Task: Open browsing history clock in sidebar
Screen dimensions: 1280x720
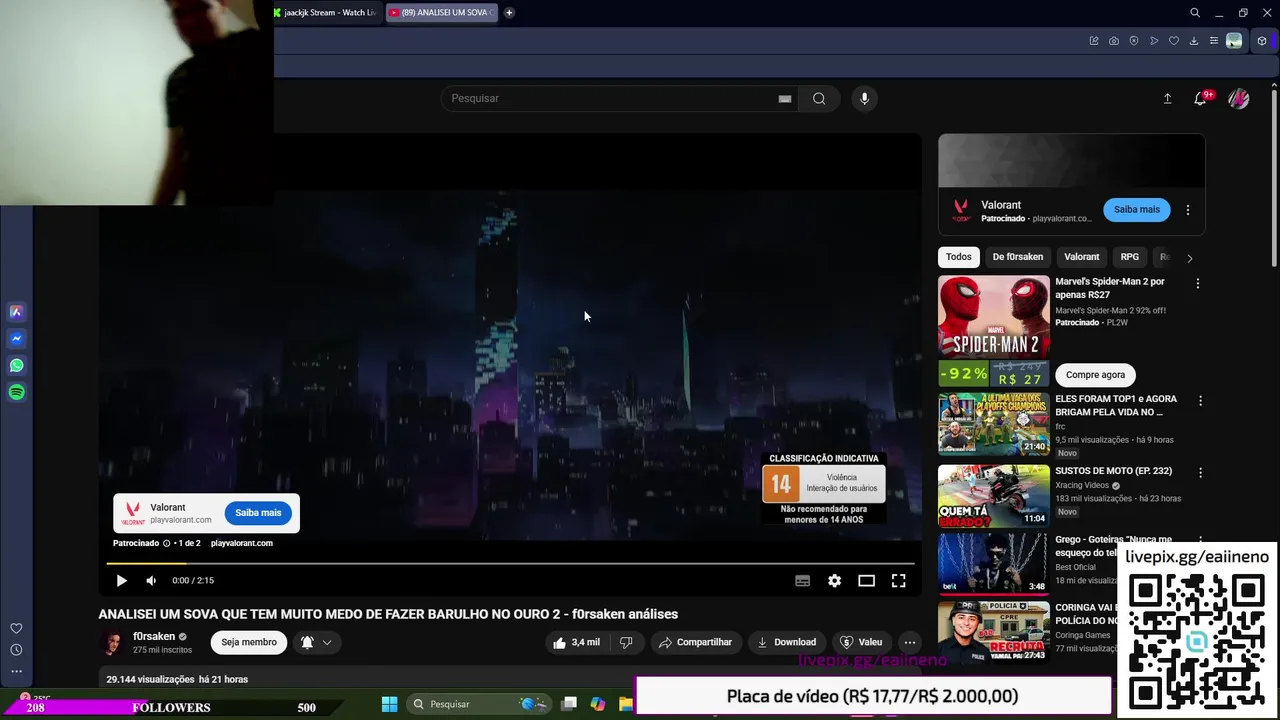Action: click(16, 650)
